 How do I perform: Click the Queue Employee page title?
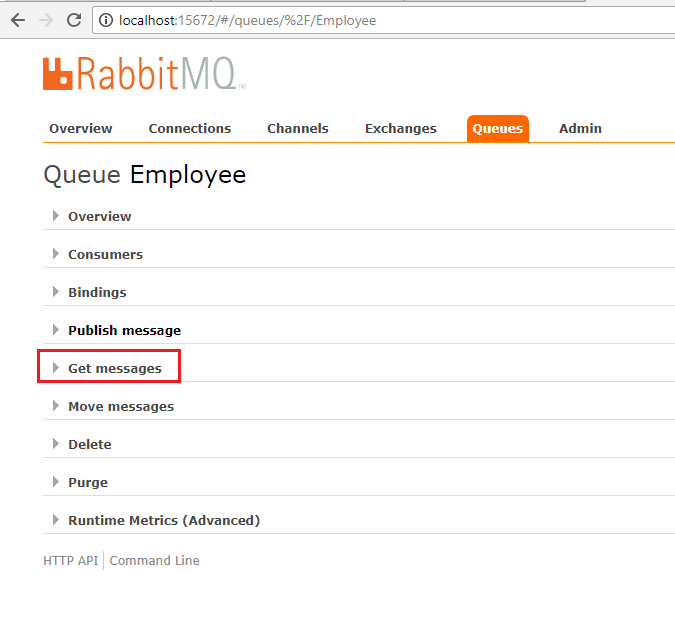tap(145, 175)
